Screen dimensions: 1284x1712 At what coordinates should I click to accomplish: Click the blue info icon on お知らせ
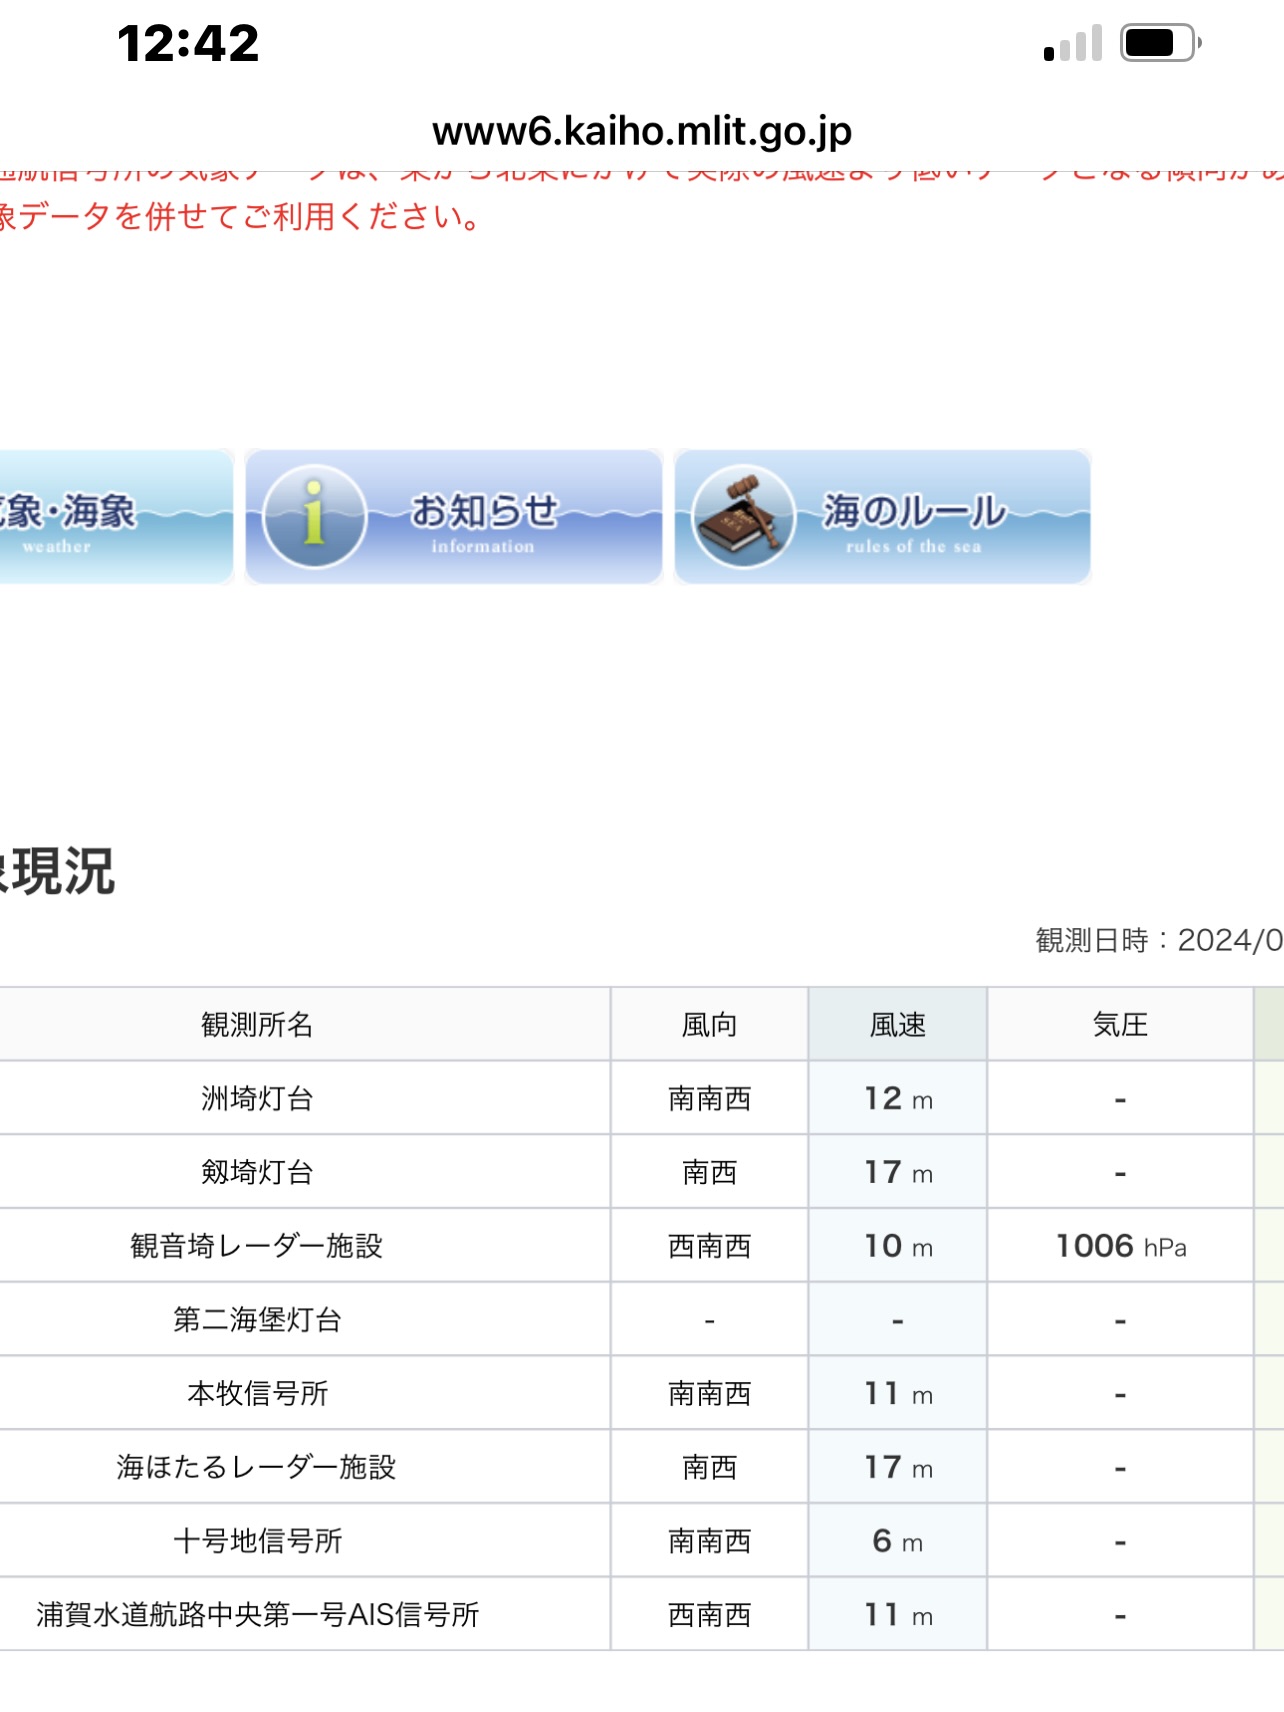[x=314, y=517]
